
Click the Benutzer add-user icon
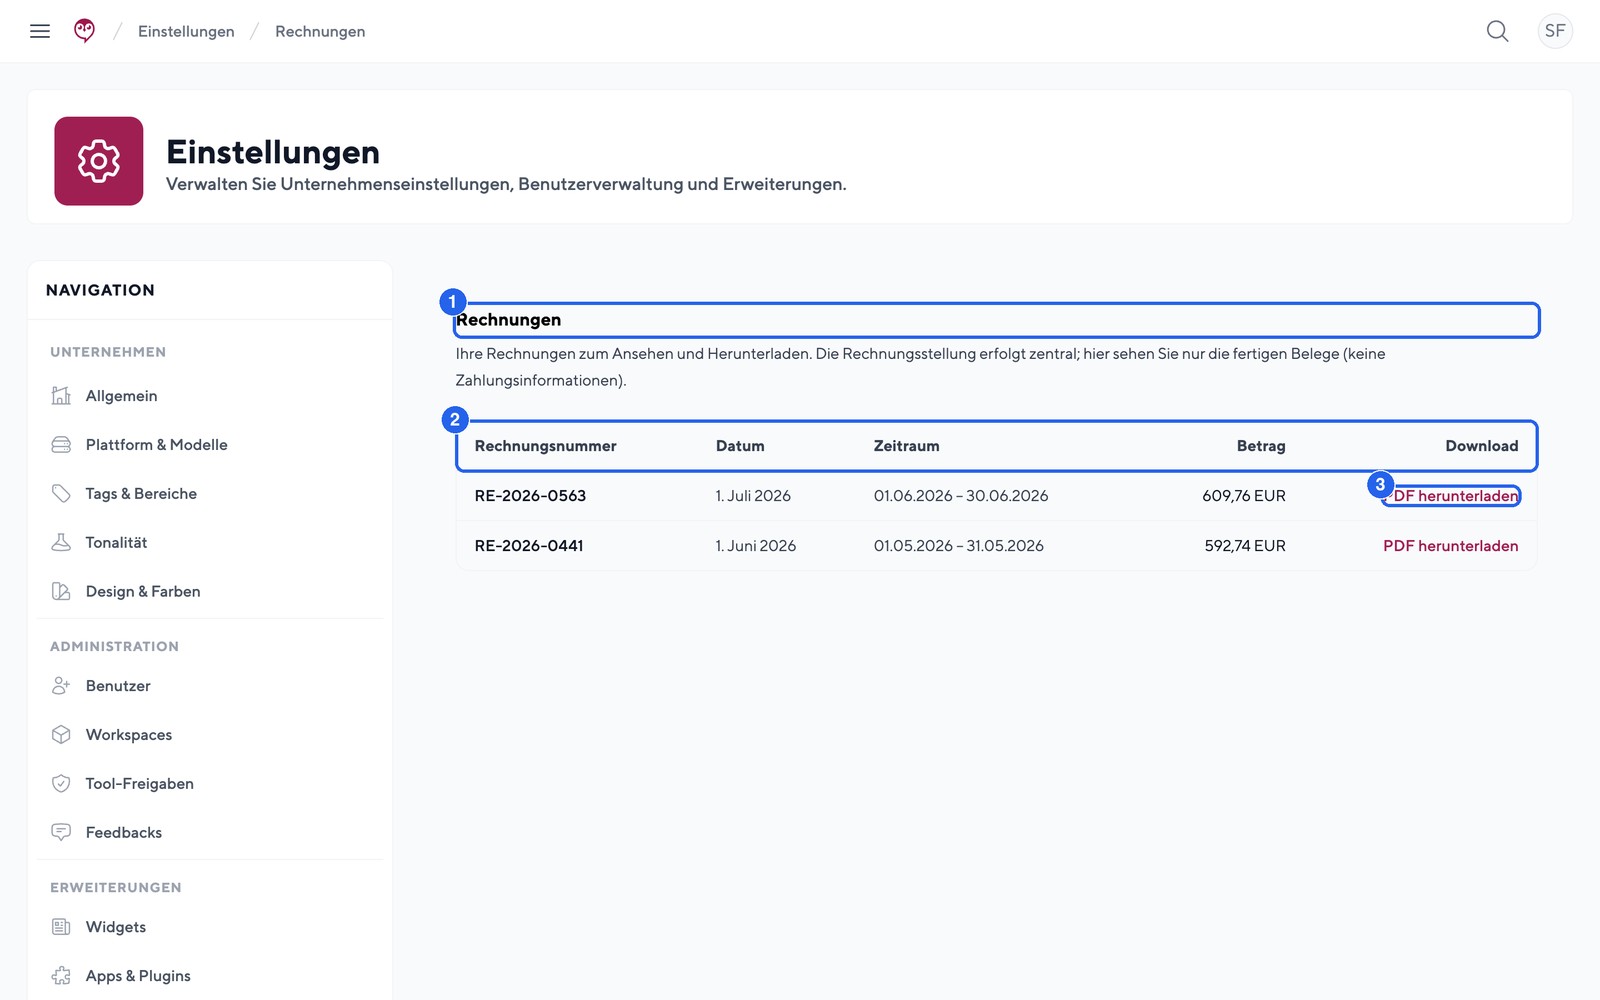pos(61,686)
